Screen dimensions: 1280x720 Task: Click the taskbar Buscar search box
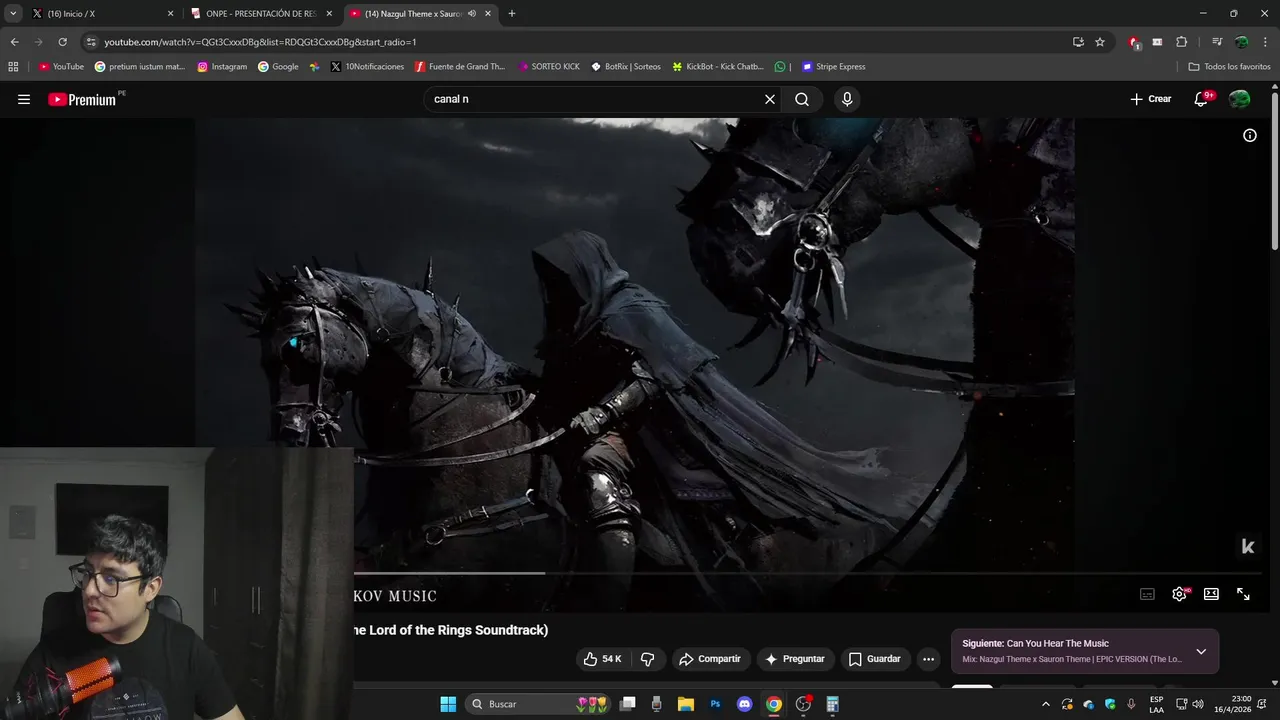click(x=540, y=704)
